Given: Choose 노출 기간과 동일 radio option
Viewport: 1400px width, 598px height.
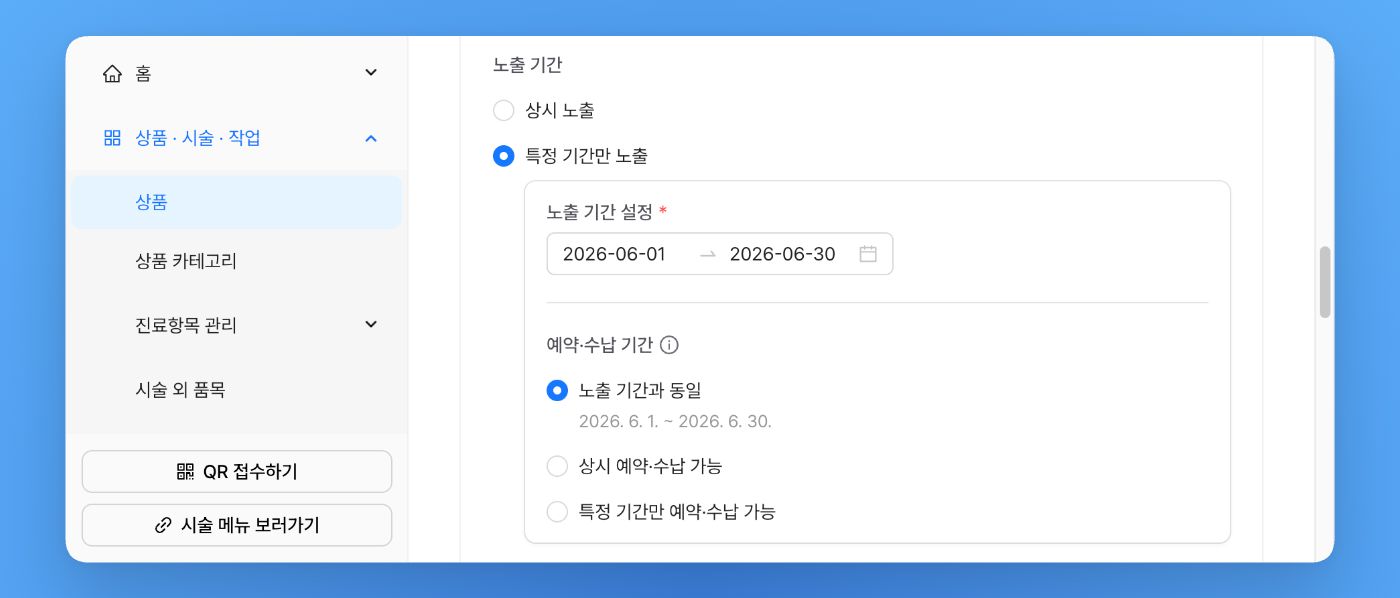Looking at the screenshot, I should [557, 391].
